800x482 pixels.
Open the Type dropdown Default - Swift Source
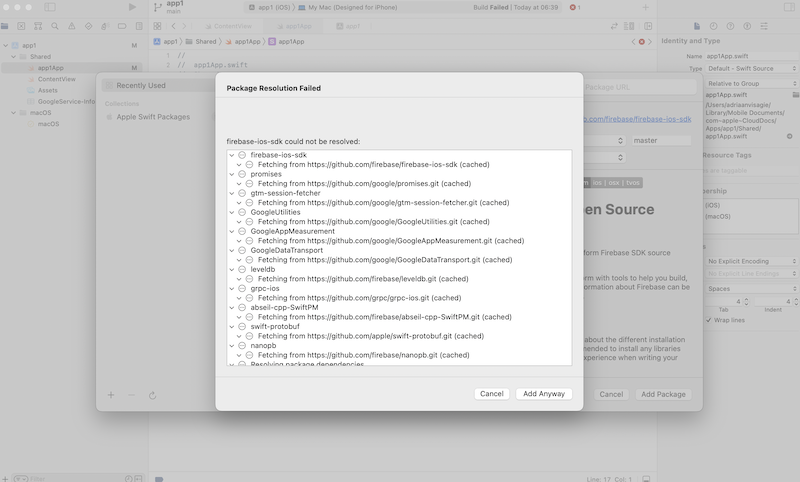(747, 68)
